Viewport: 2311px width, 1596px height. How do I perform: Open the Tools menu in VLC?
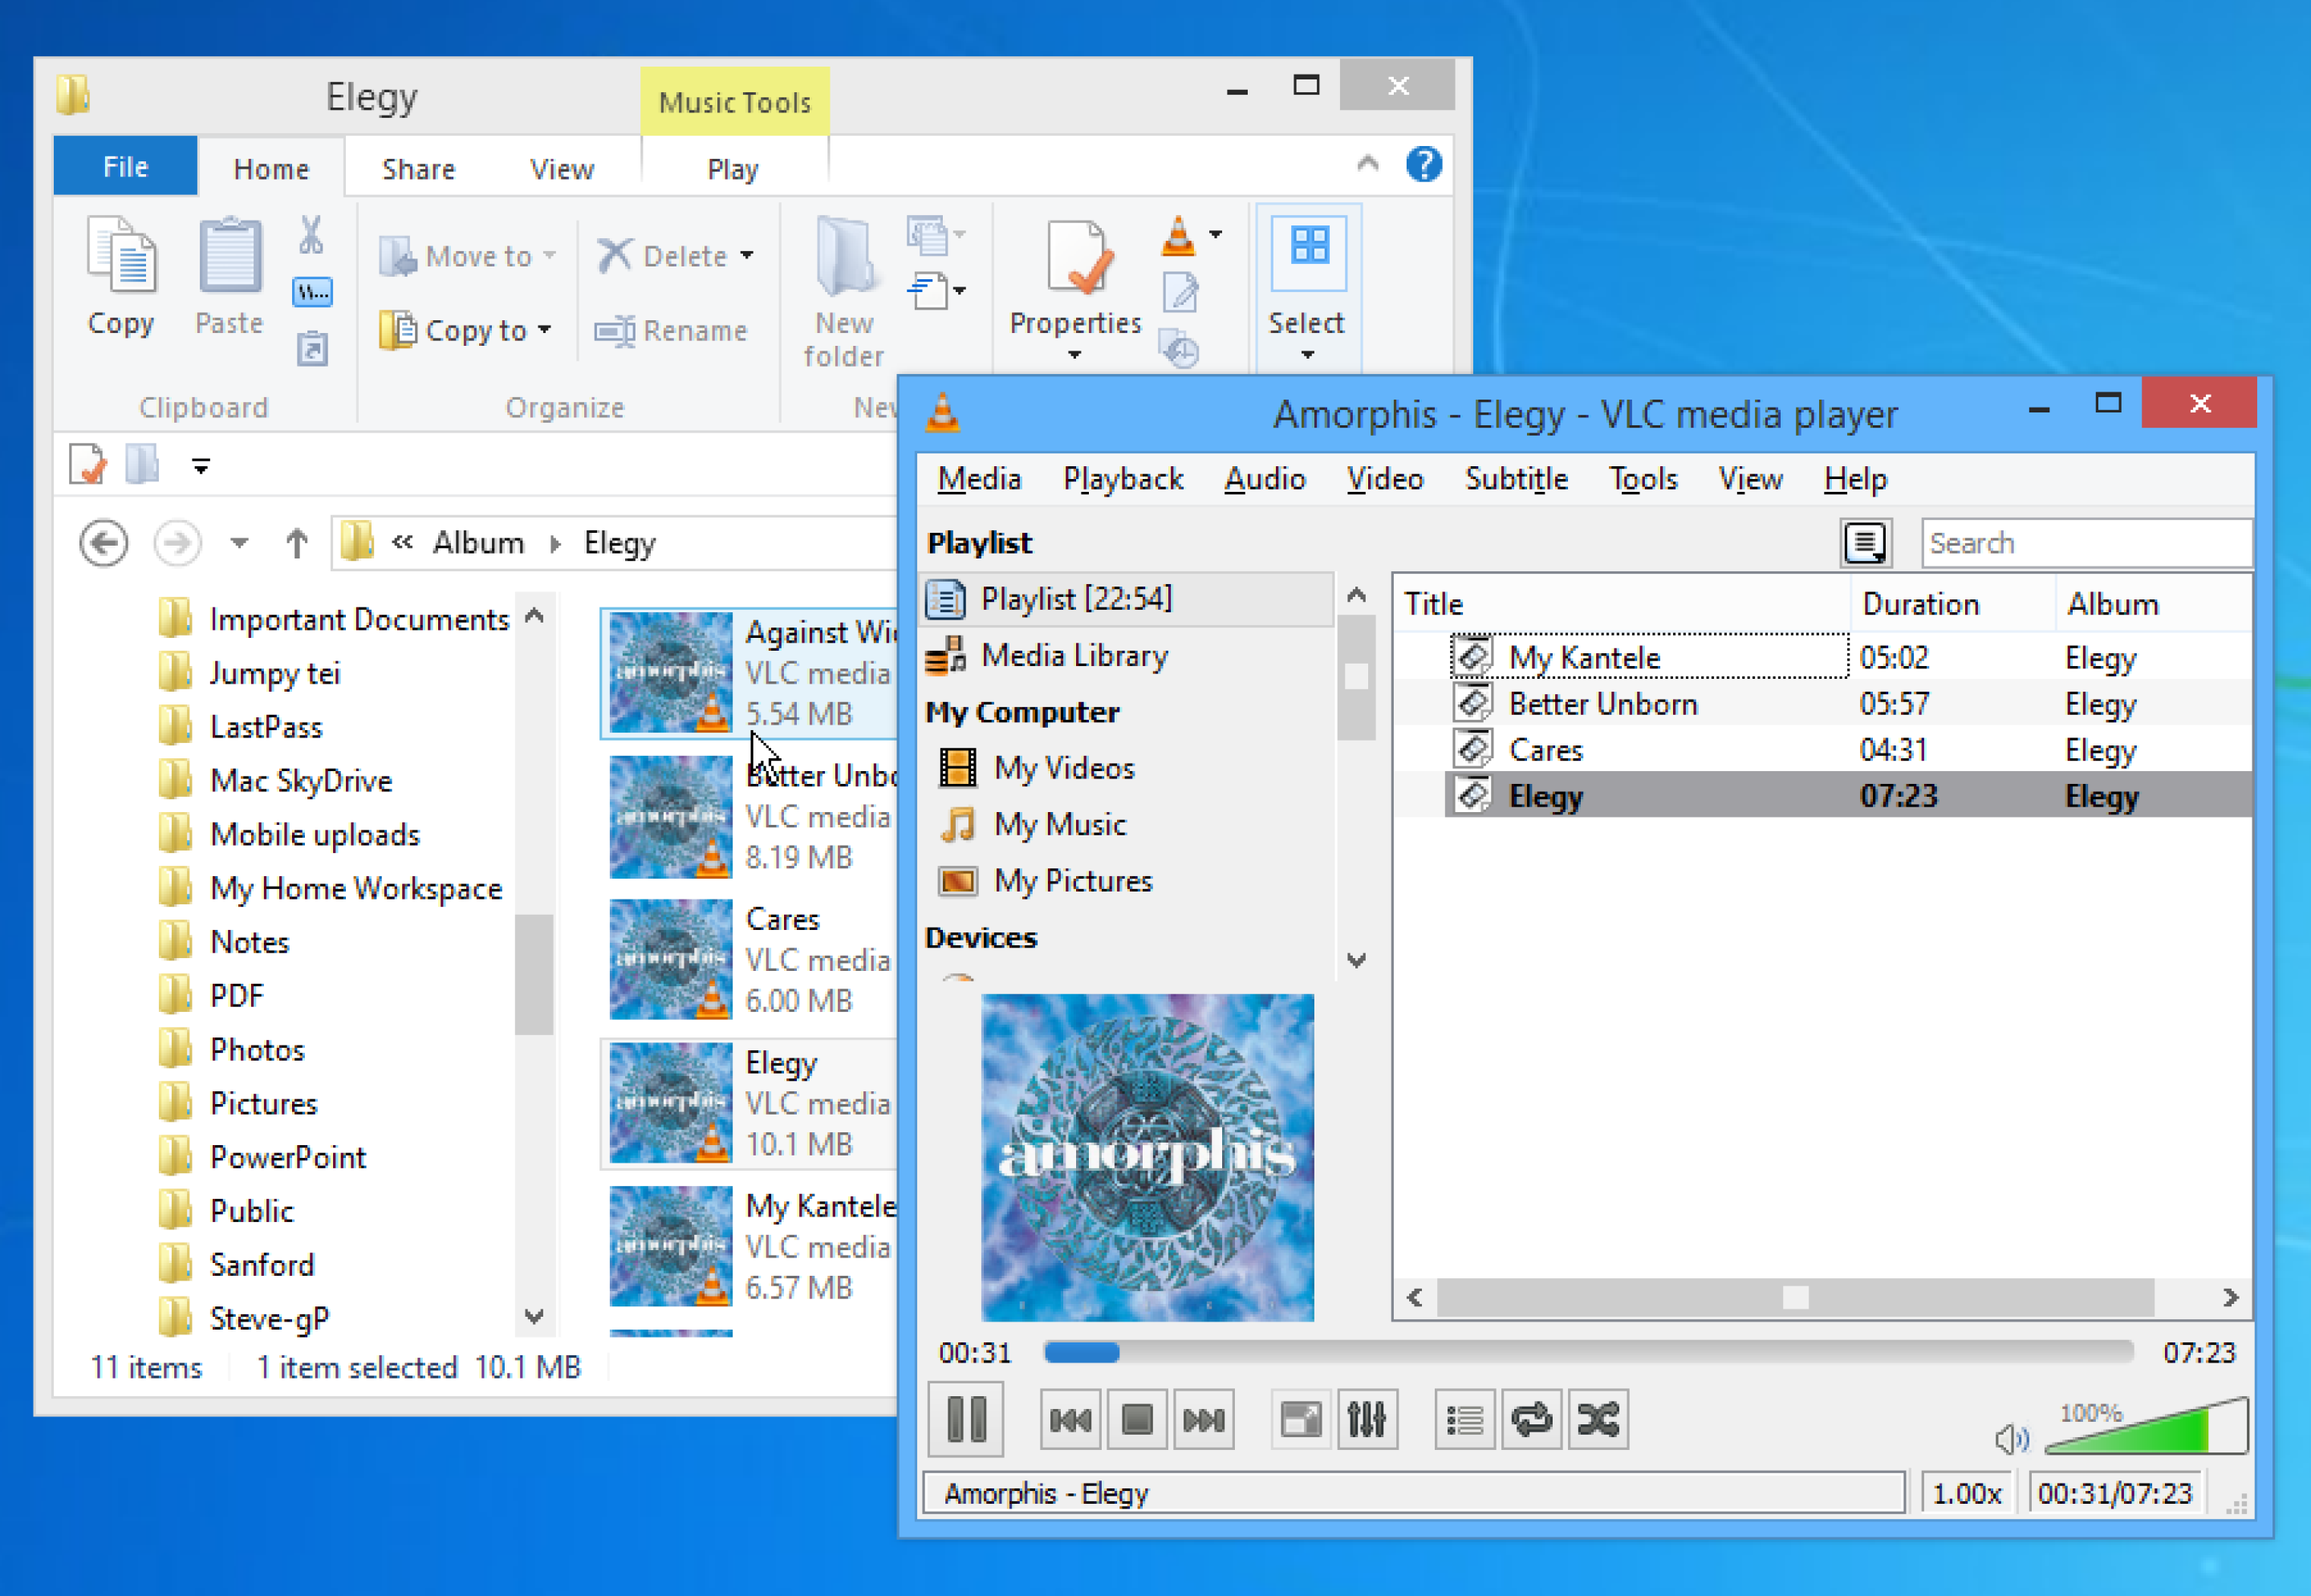click(1643, 479)
